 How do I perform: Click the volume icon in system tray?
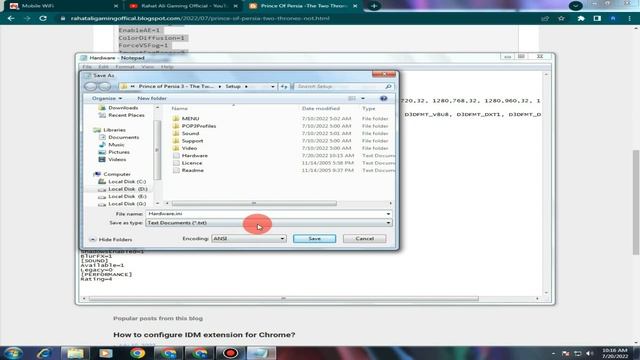click(589, 353)
